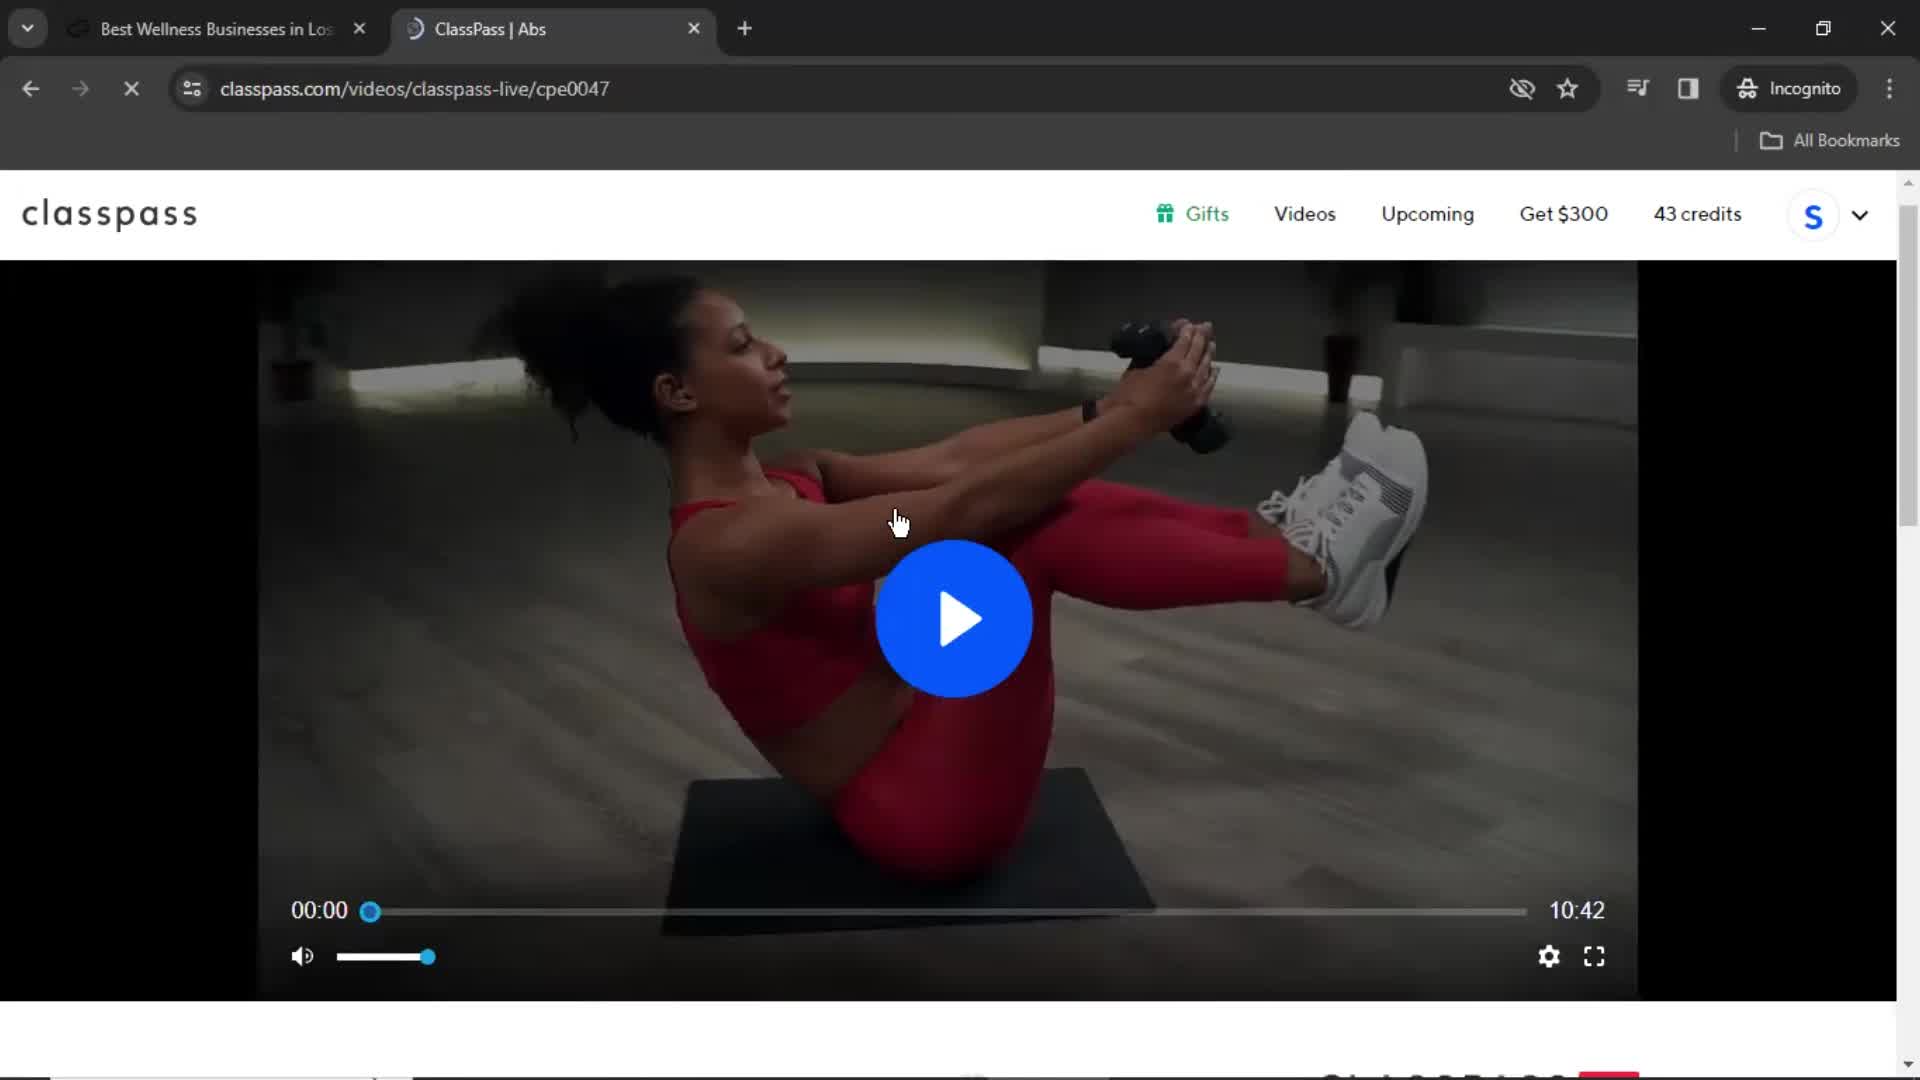Click the Gifts gift box icon
The height and width of the screenshot is (1080, 1920).
[x=1164, y=214]
